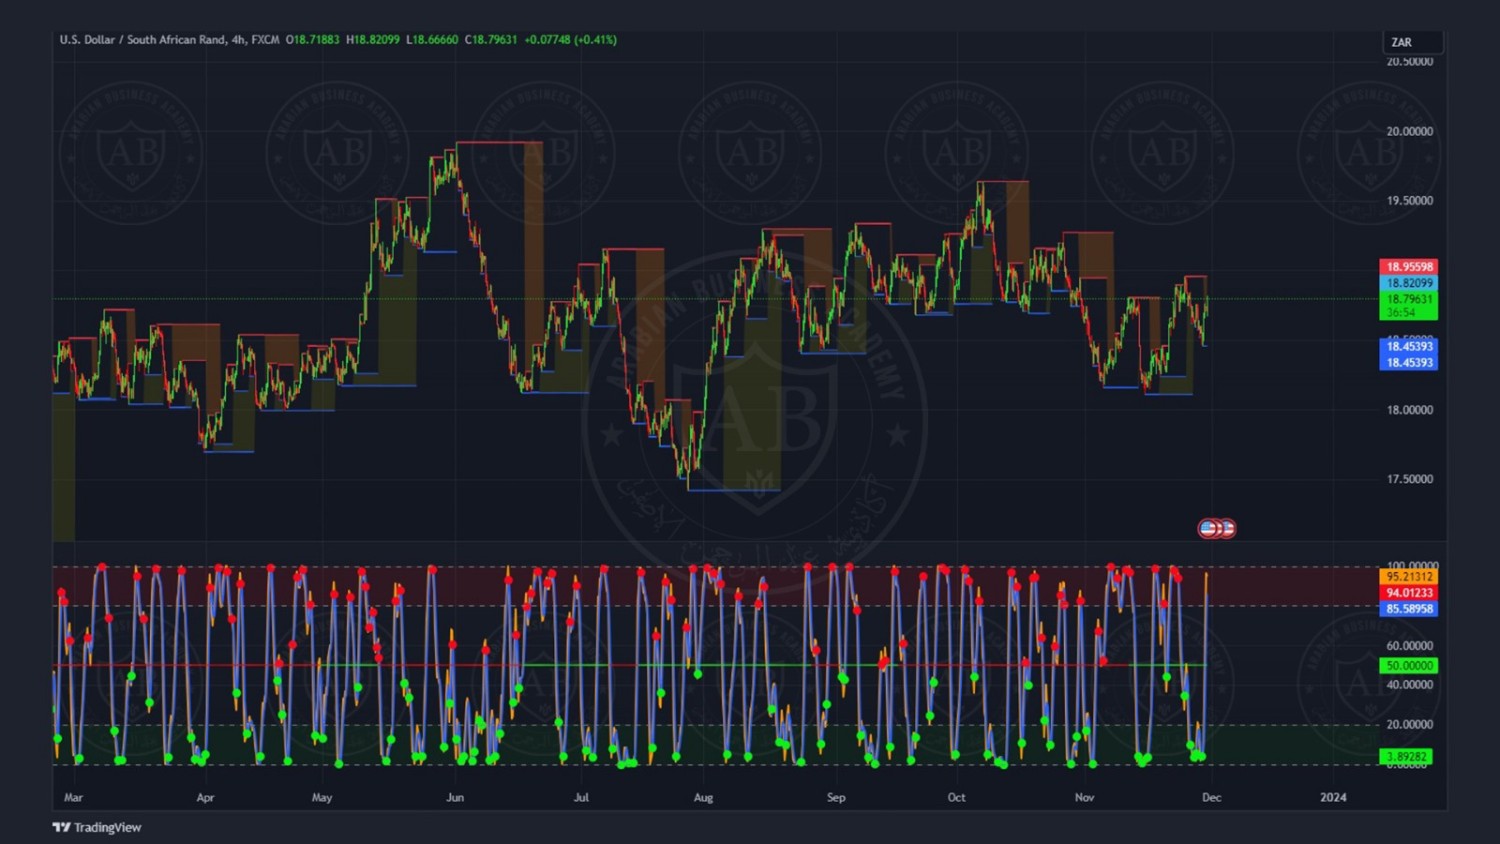Select the red 18.95598 price label
This screenshot has height=844, width=1500.
tap(1409, 267)
